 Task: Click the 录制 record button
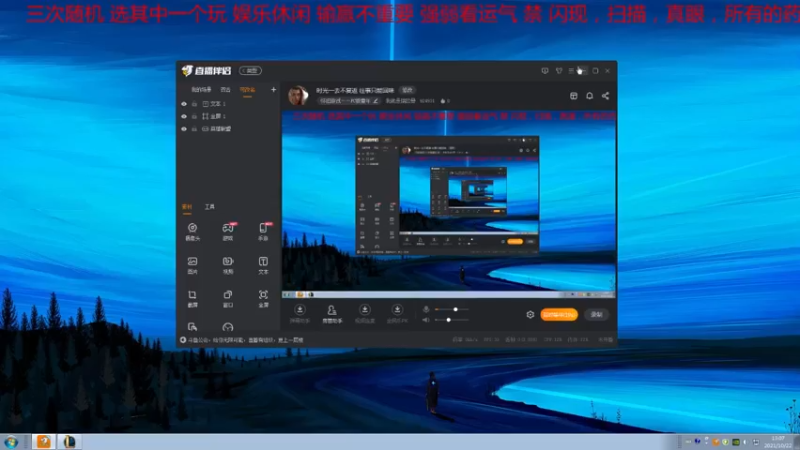(x=596, y=315)
